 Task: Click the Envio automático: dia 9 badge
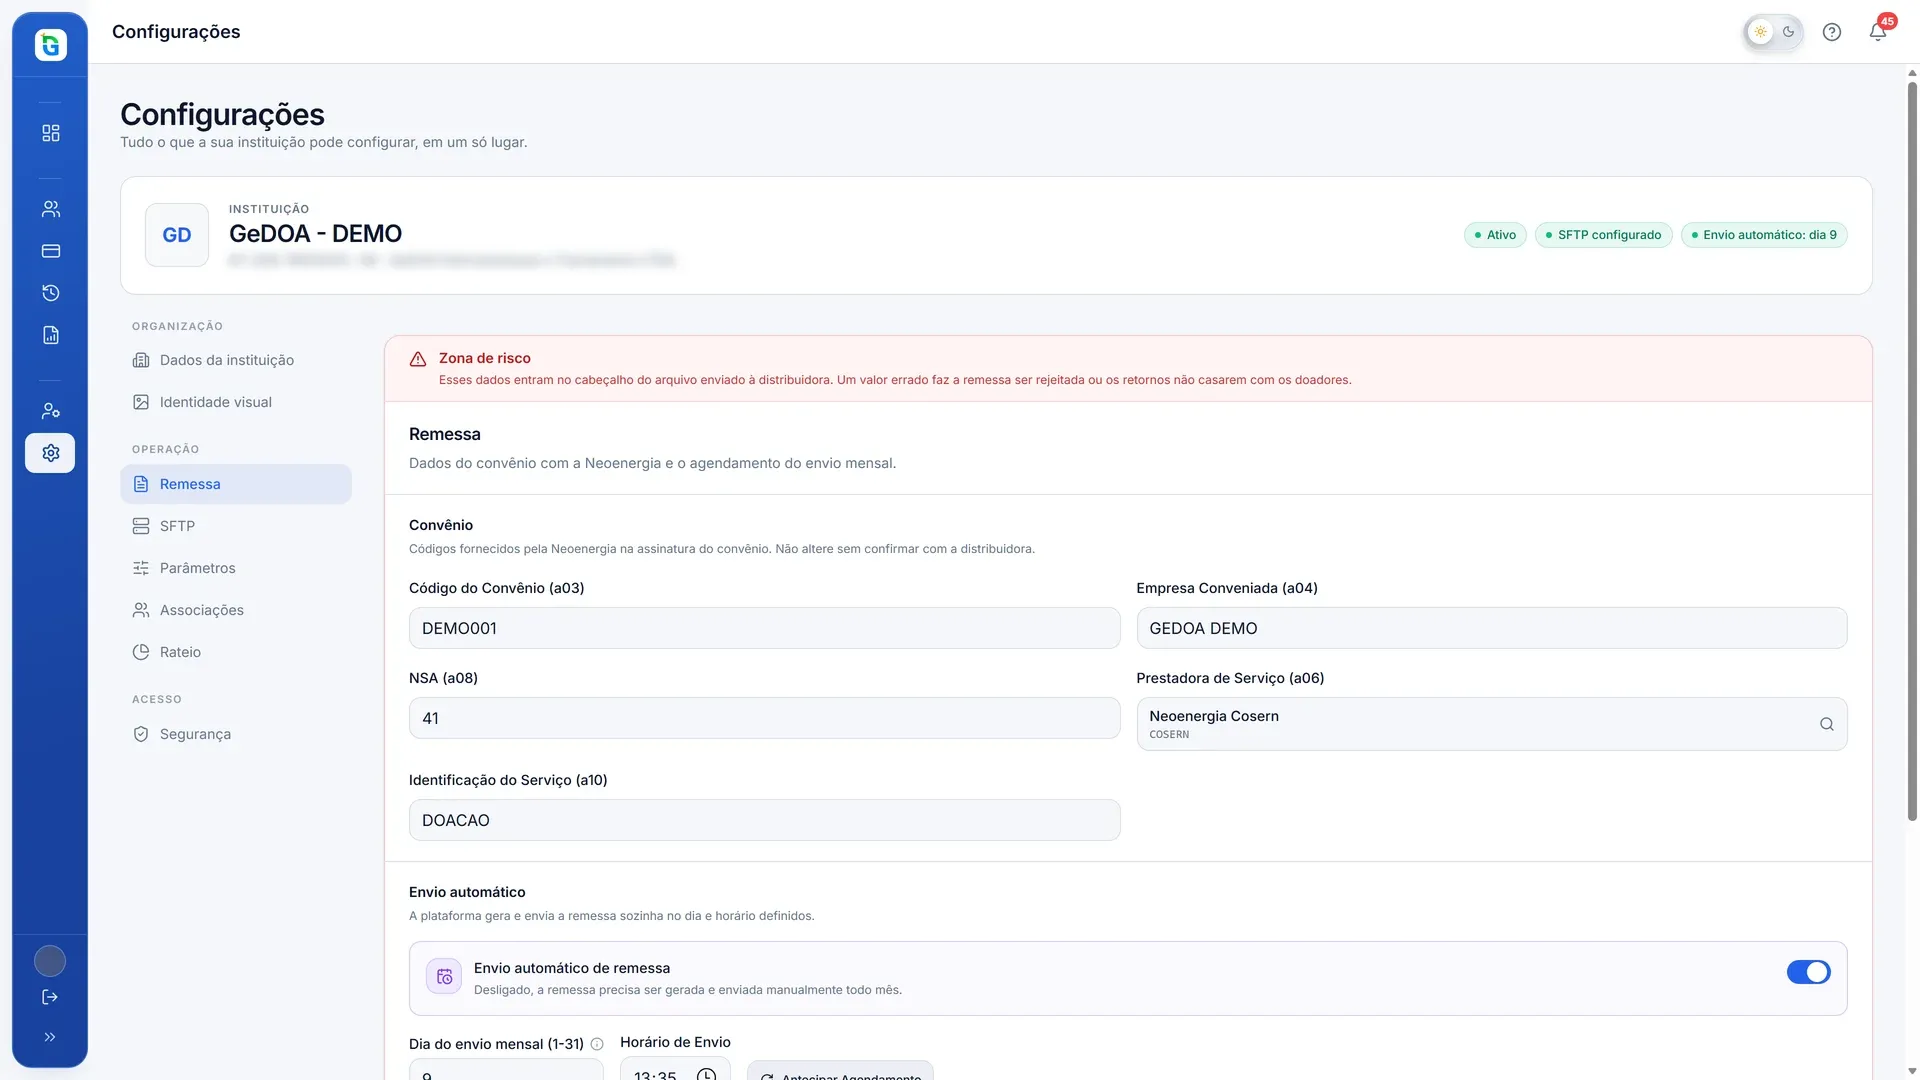(1764, 235)
